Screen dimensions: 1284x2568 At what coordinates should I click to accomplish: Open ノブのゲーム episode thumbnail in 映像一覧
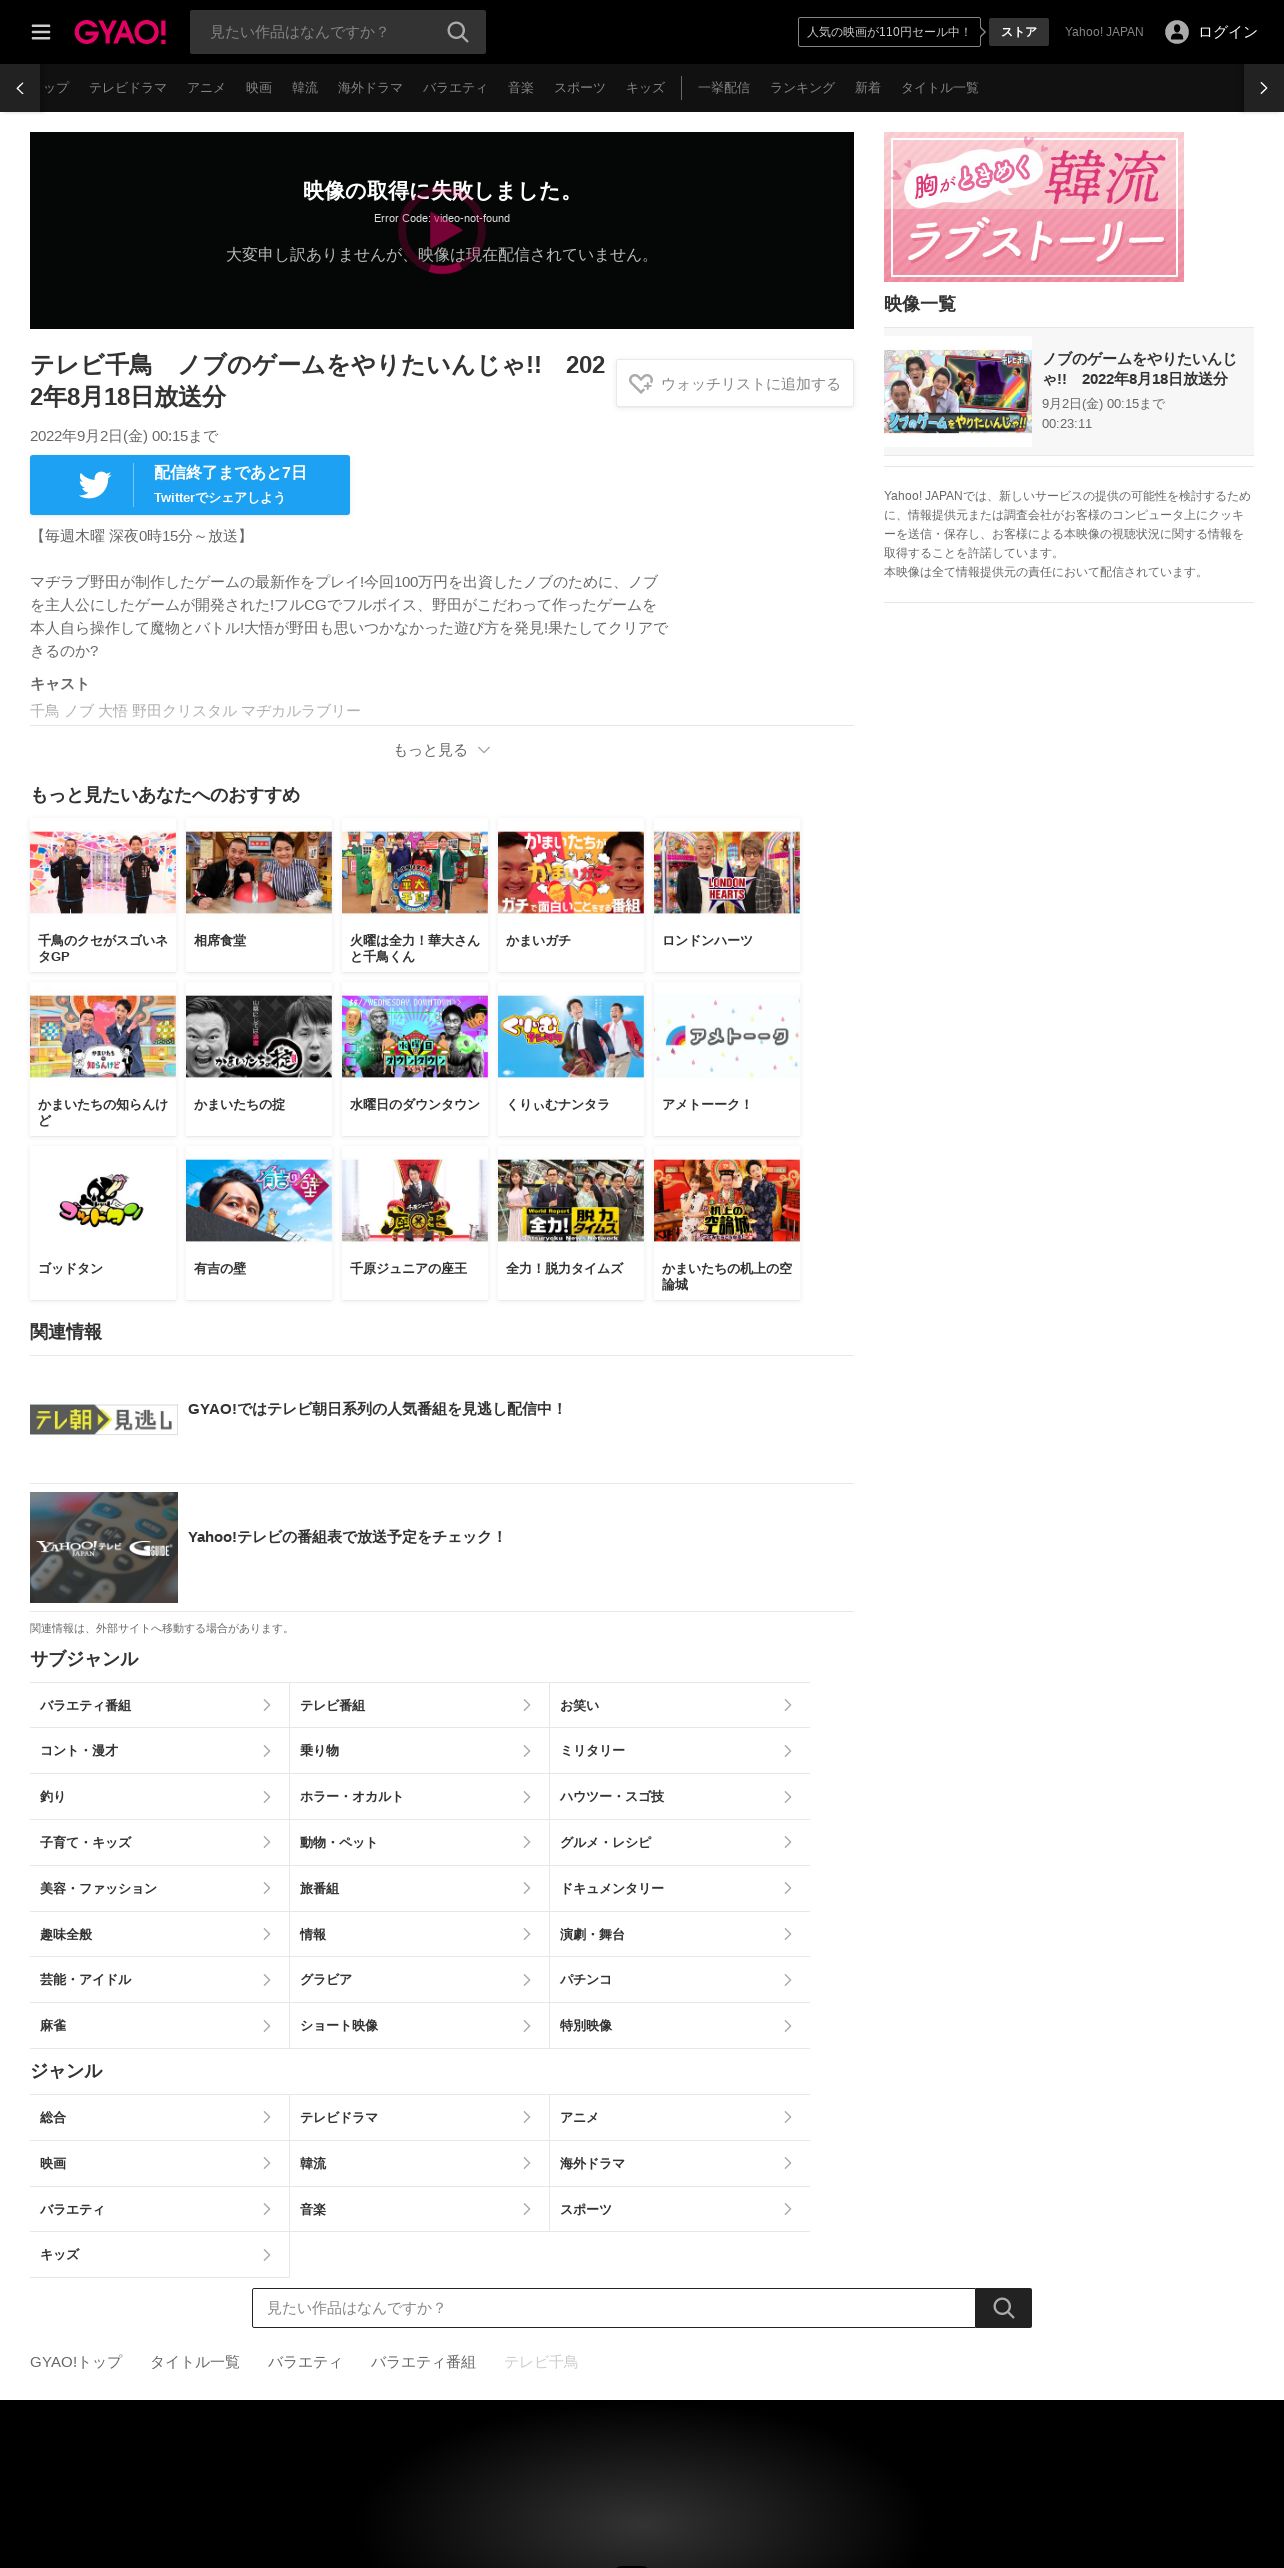click(958, 391)
